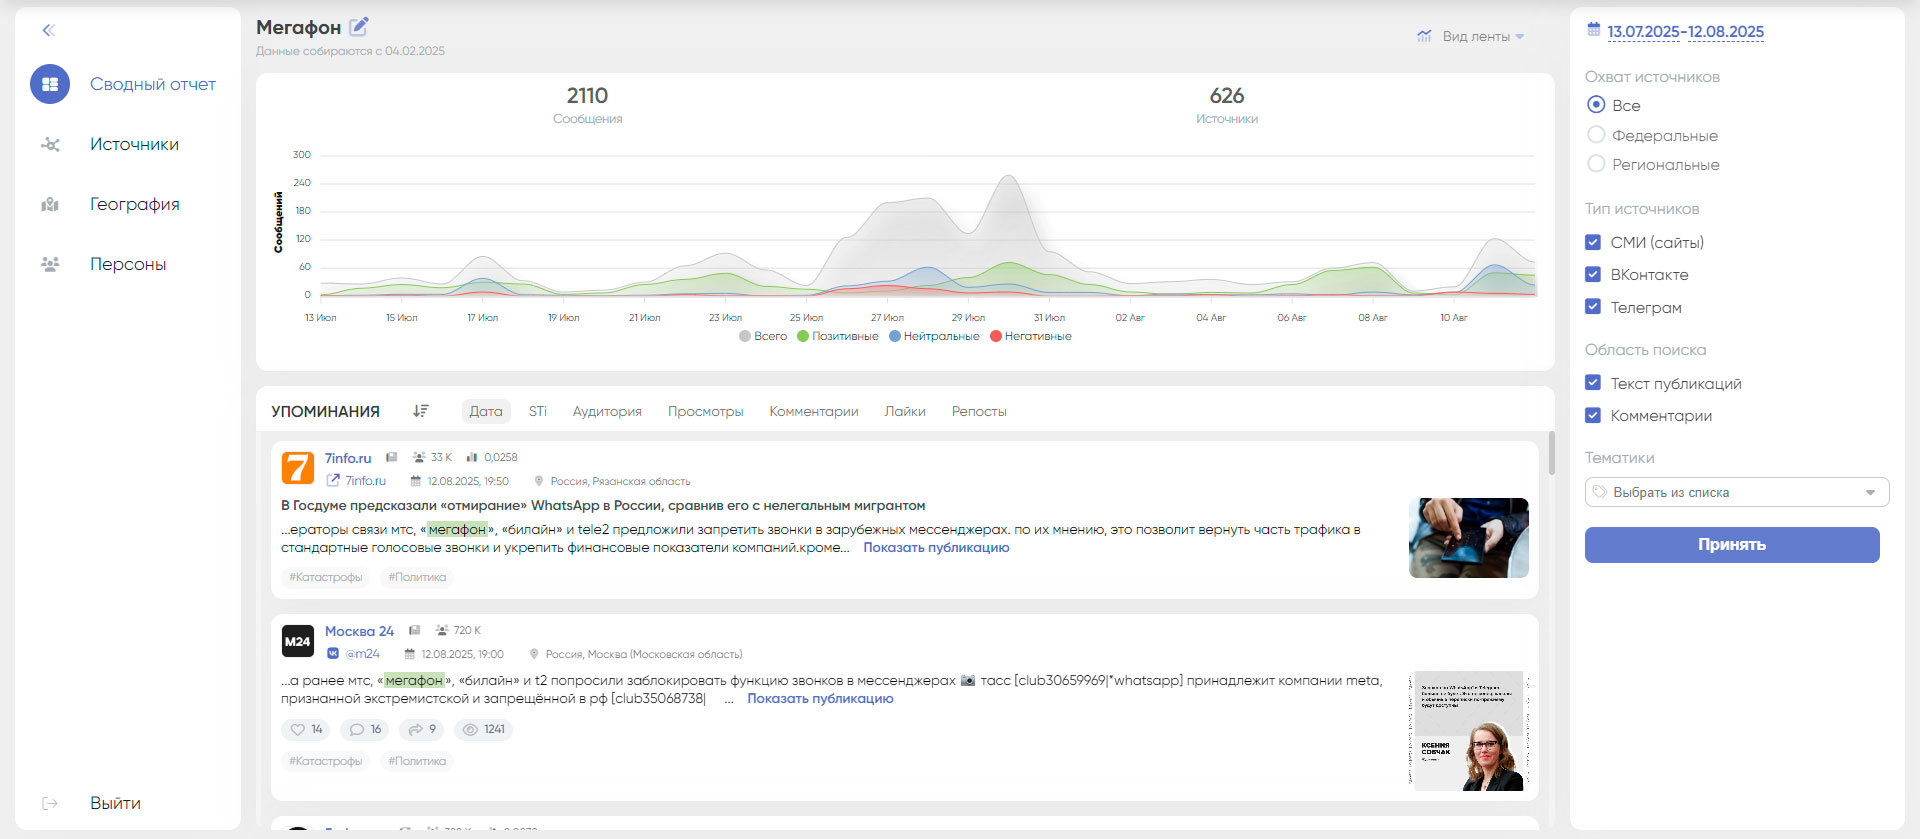Click the edit pencil icon next to Мегафон
1920x839 pixels.
tap(359, 27)
